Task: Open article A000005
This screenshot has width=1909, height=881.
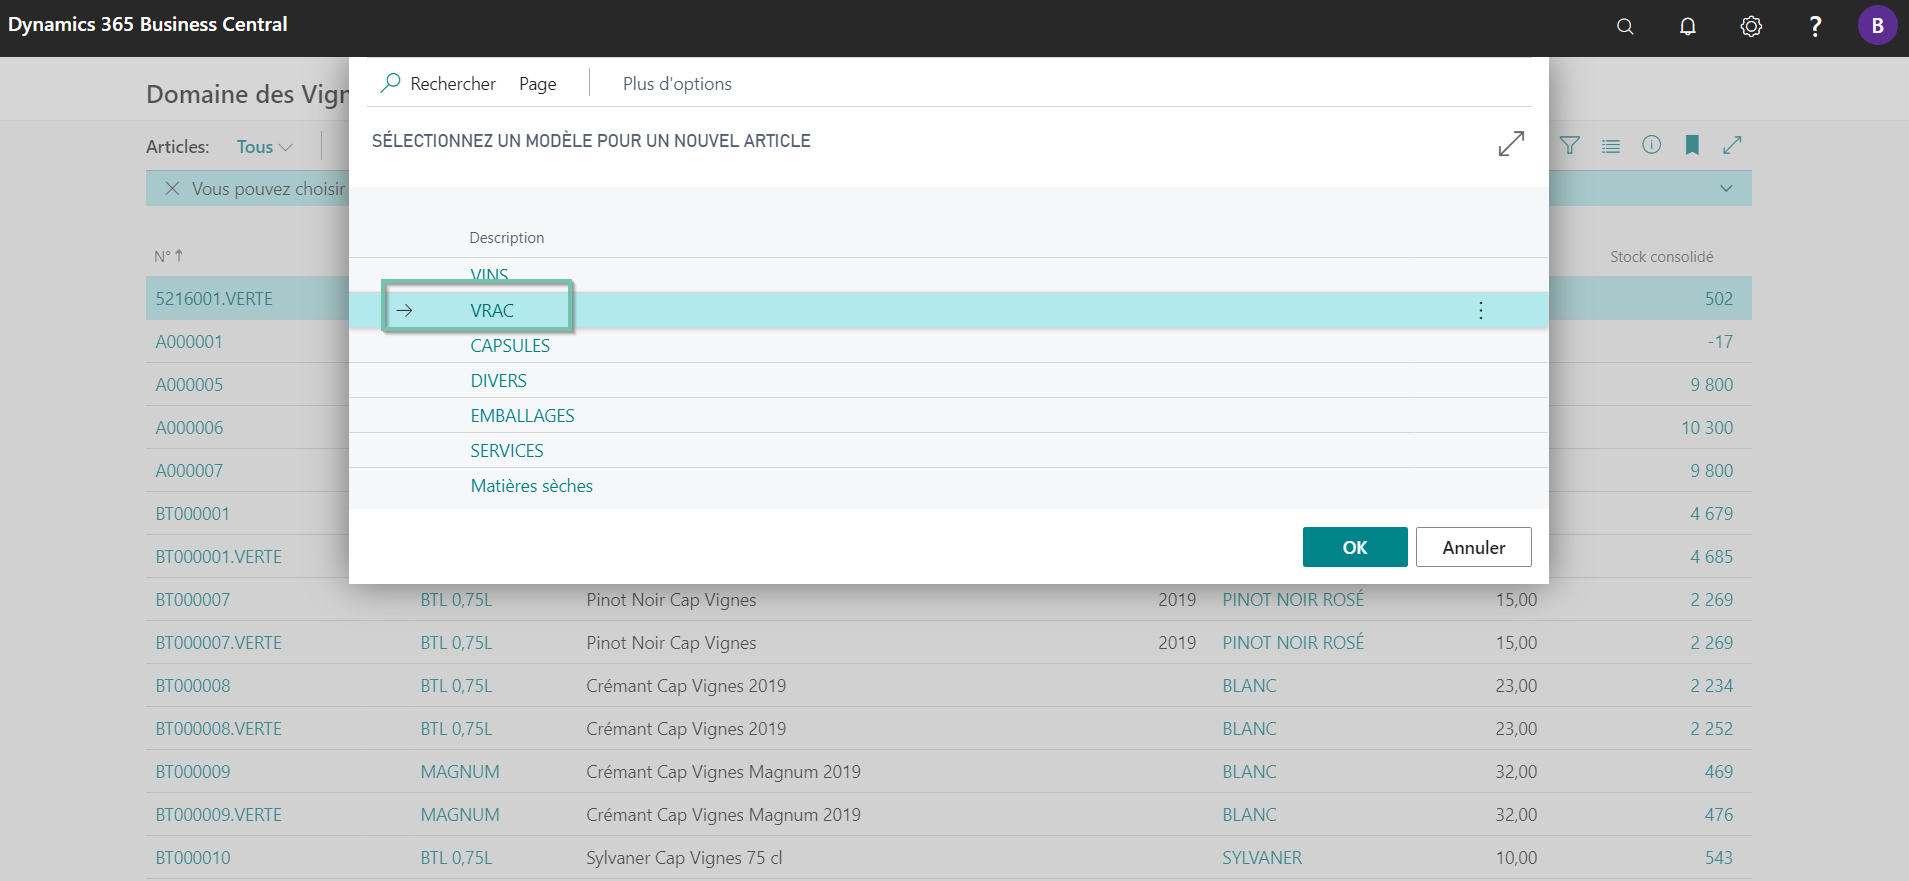Action: tap(189, 385)
